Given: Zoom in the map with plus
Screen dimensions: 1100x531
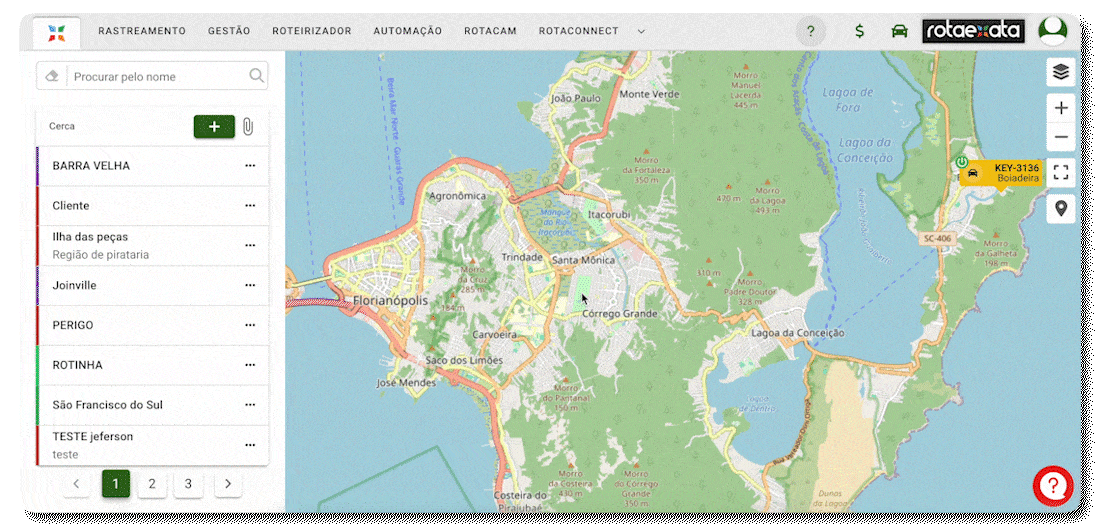Looking at the screenshot, I should pyautogui.click(x=1061, y=108).
